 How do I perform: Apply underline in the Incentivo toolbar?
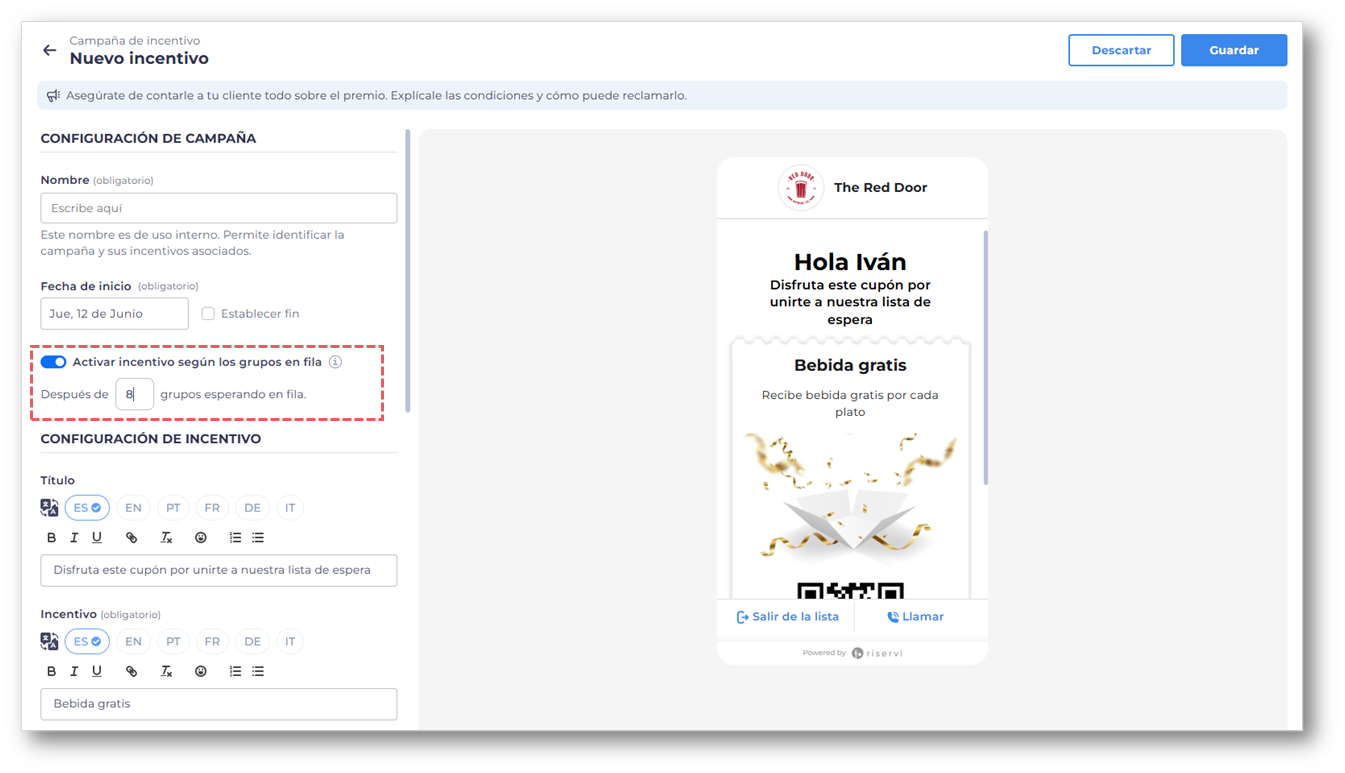97,672
